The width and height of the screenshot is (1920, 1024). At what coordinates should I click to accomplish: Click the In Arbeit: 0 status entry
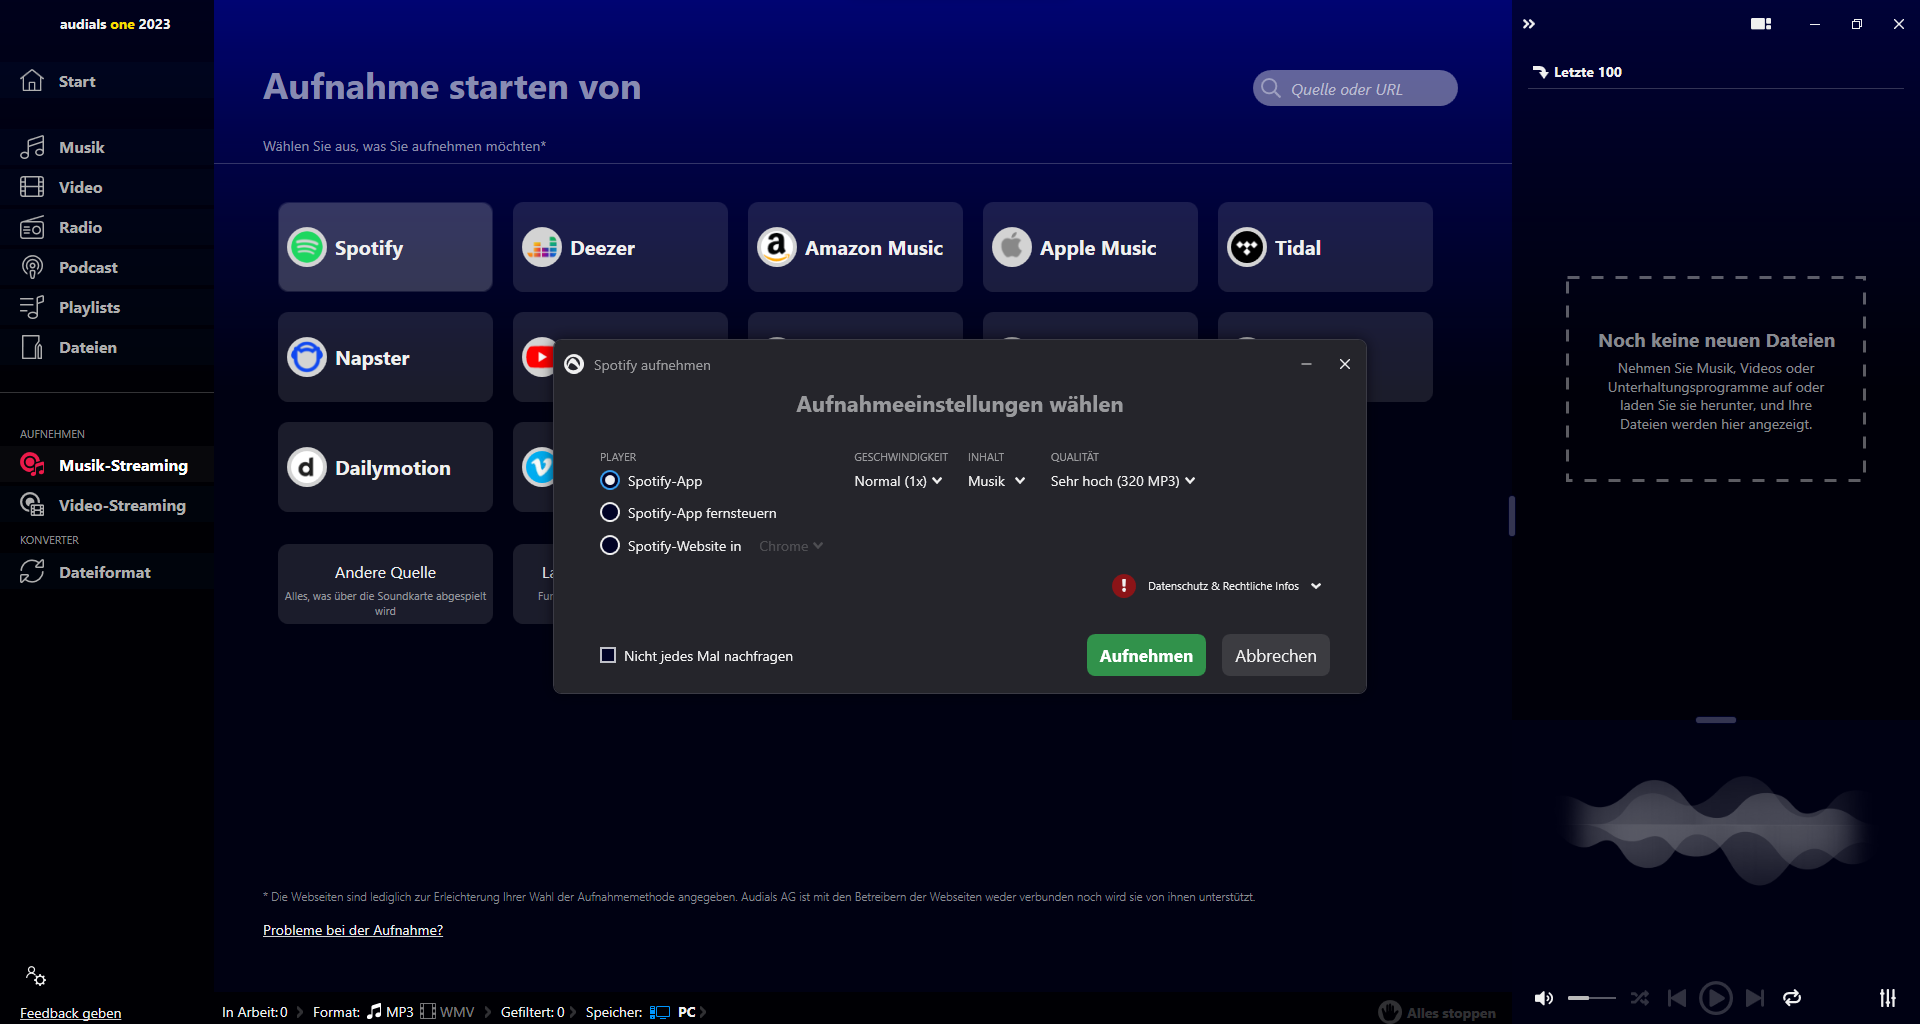[255, 1012]
